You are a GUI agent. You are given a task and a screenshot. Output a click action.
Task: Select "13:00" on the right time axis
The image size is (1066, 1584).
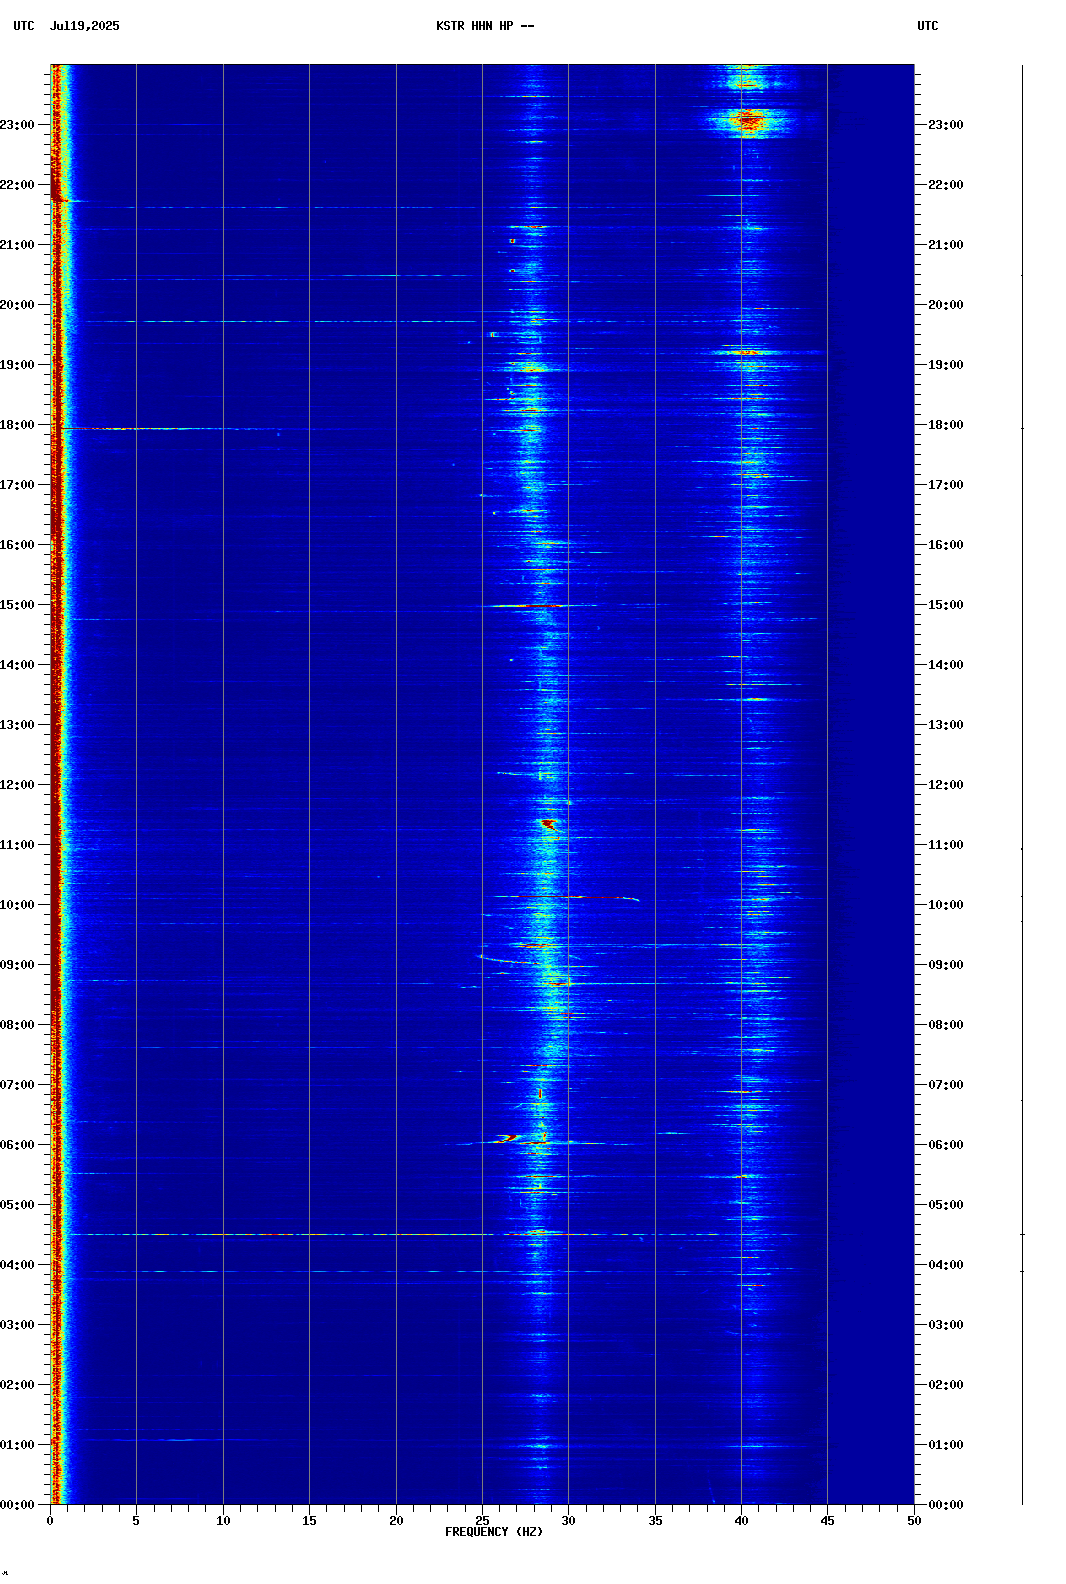[x=946, y=725]
